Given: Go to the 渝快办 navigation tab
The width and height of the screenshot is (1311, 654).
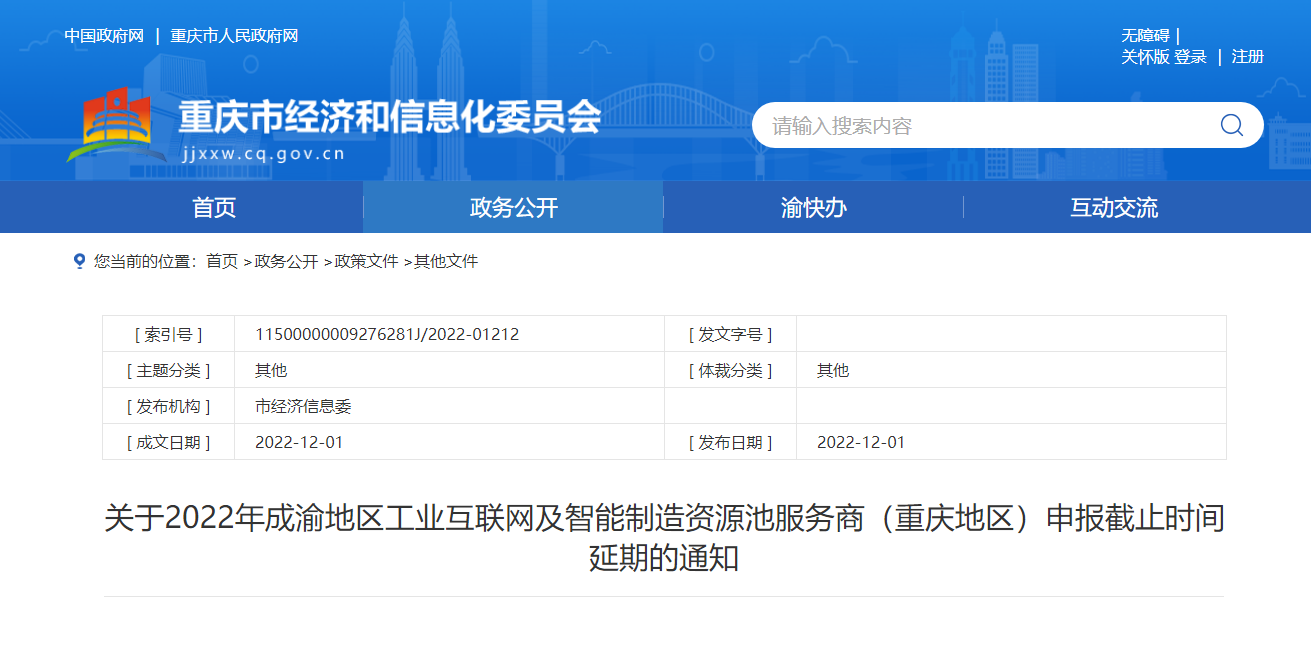Looking at the screenshot, I should pyautogui.click(x=813, y=208).
